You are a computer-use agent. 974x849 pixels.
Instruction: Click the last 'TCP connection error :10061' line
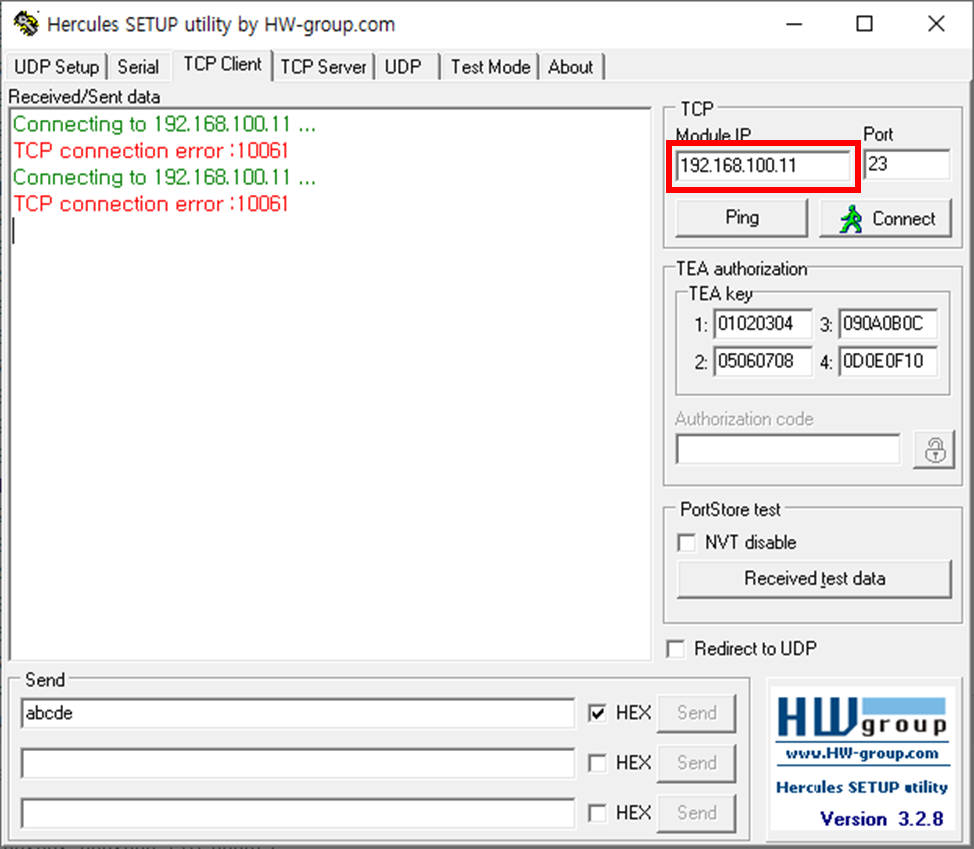[x=151, y=204]
